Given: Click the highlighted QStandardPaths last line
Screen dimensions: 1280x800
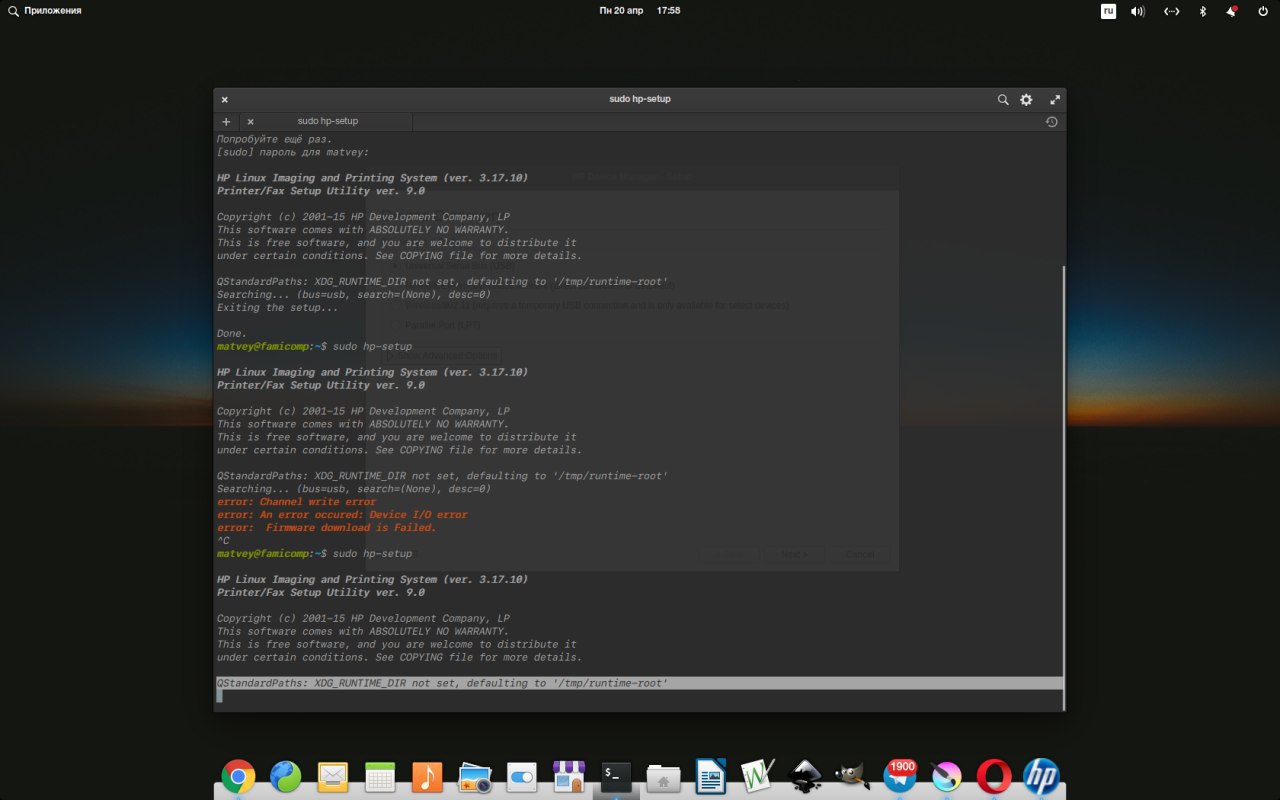Looking at the screenshot, I should pyautogui.click(x=640, y=683).
